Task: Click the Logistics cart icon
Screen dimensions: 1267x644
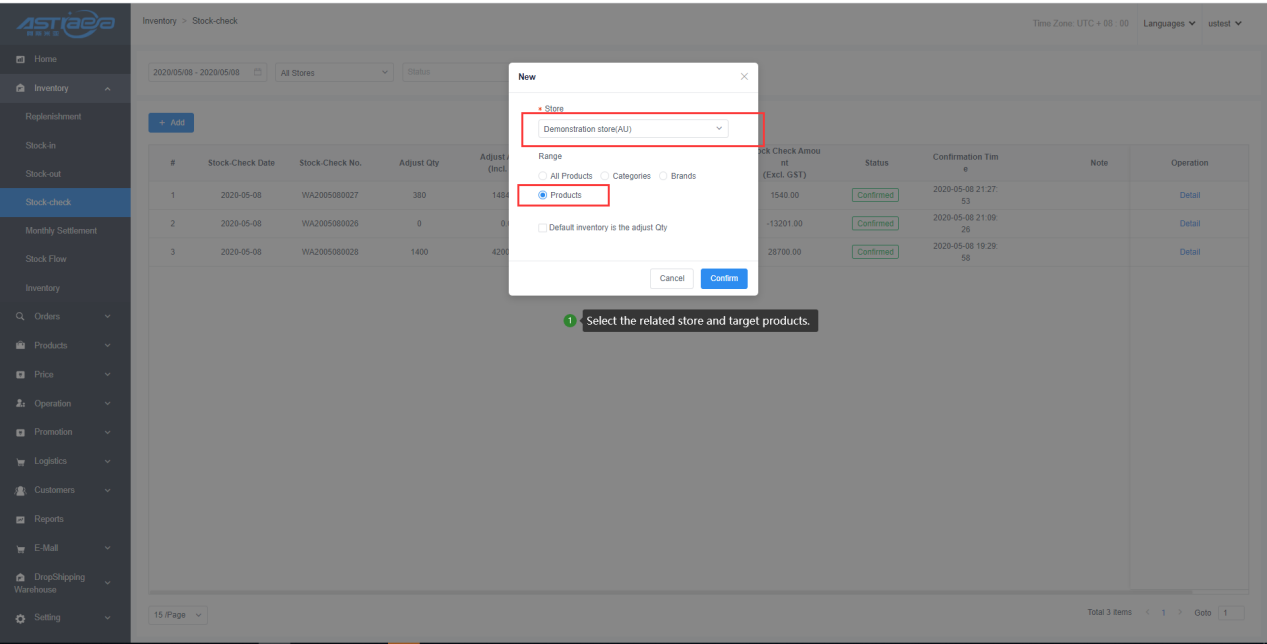Action: [20, 462]
